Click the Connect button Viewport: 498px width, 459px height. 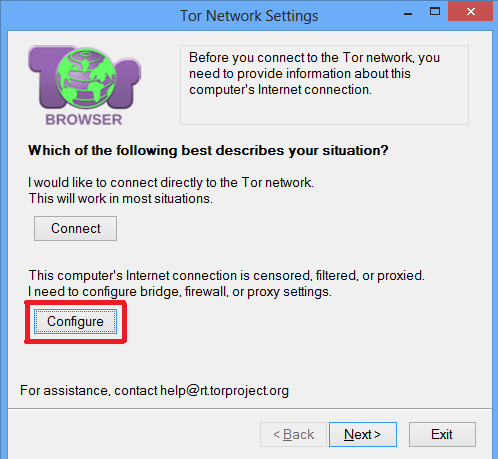[x=75, y=228]
